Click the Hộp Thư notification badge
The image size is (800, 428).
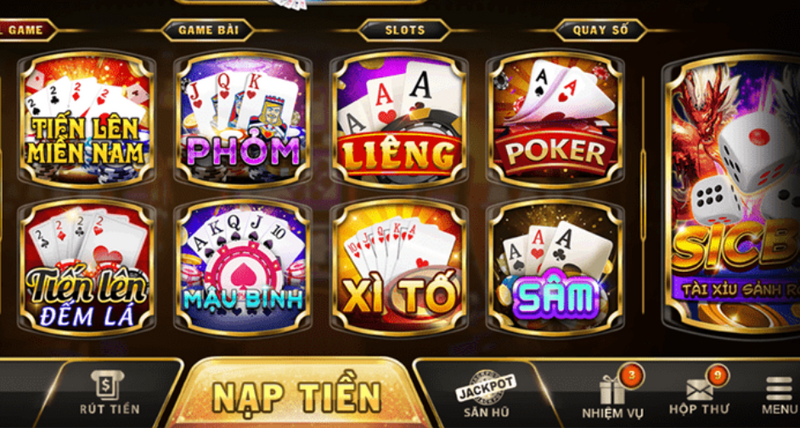pyautogui.click(x=717, y=374)
